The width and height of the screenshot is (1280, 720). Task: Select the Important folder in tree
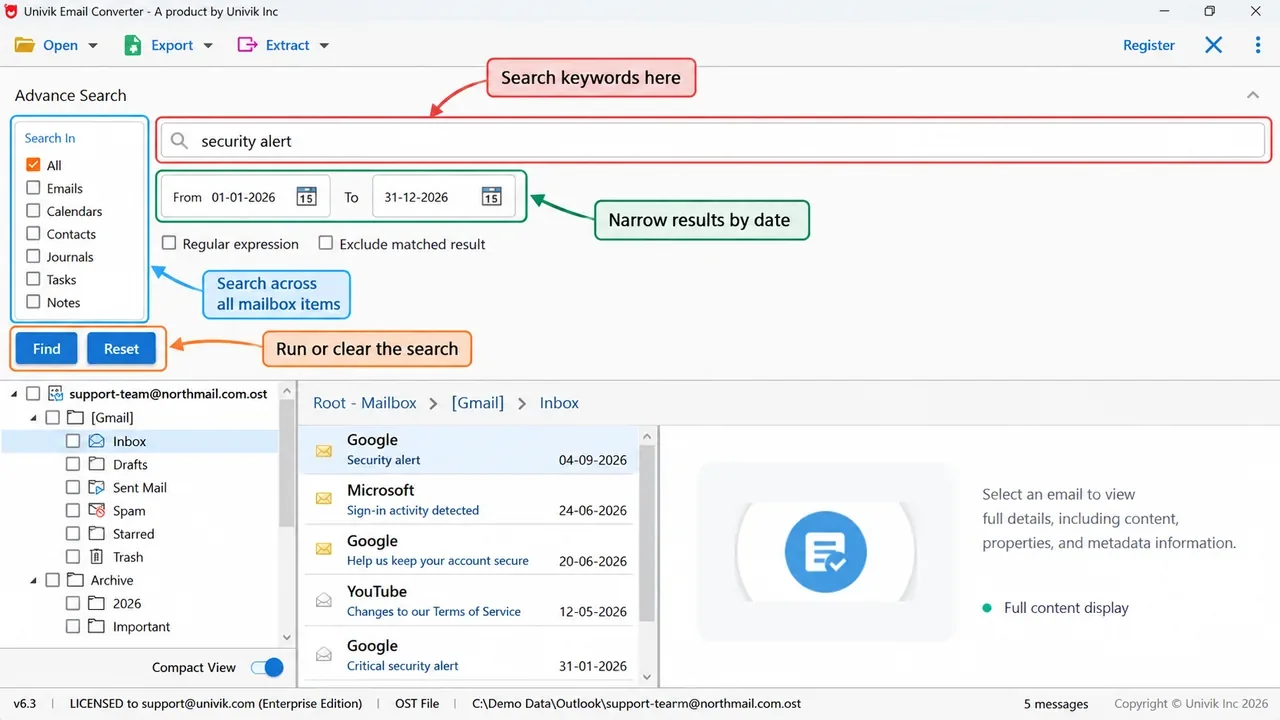pyautogui.click(x=141, y=627)
